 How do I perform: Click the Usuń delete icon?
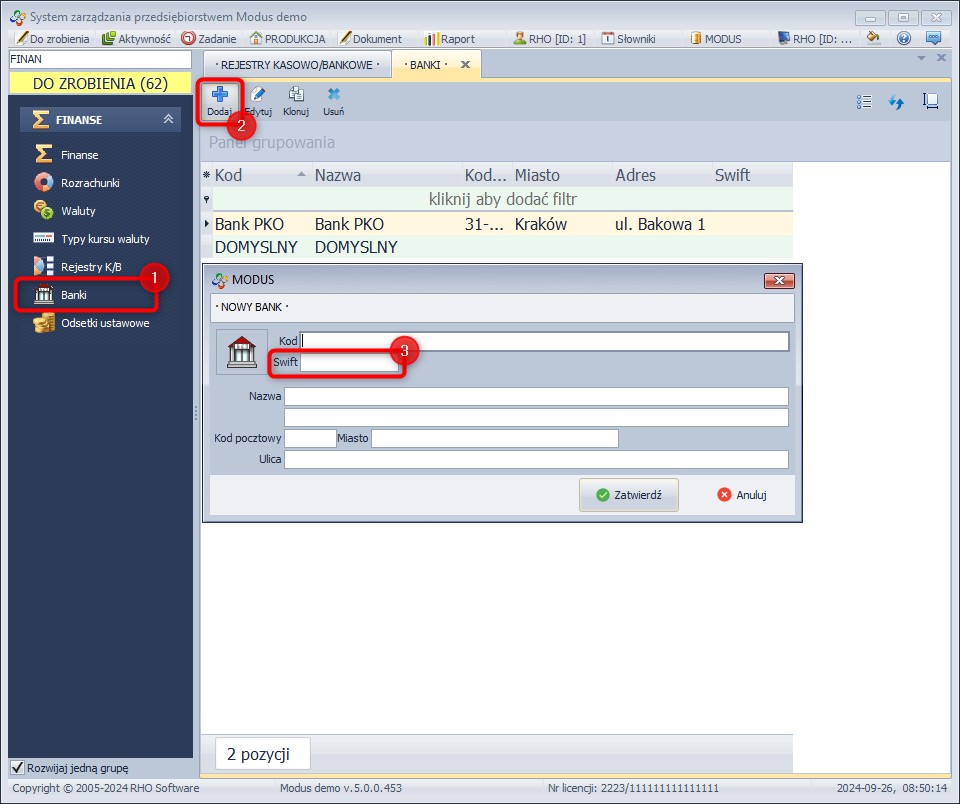[x=333, y=96]
